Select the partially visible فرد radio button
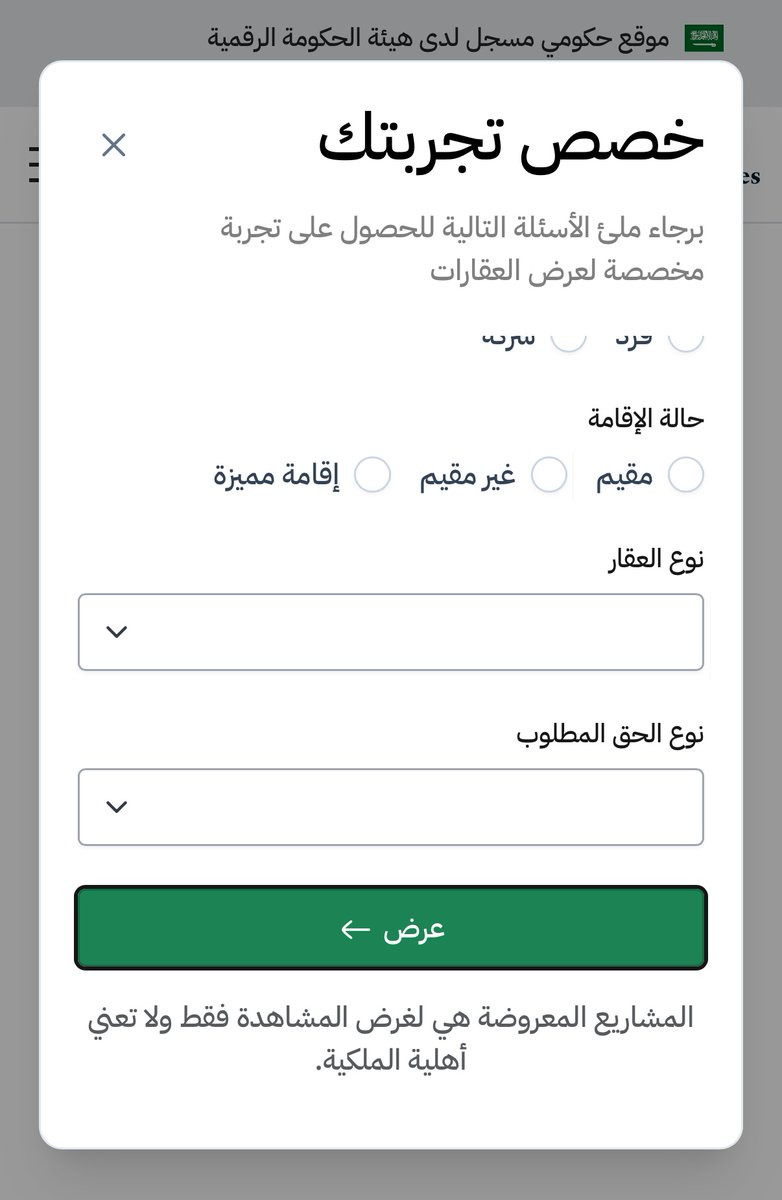 coord(686,340)
